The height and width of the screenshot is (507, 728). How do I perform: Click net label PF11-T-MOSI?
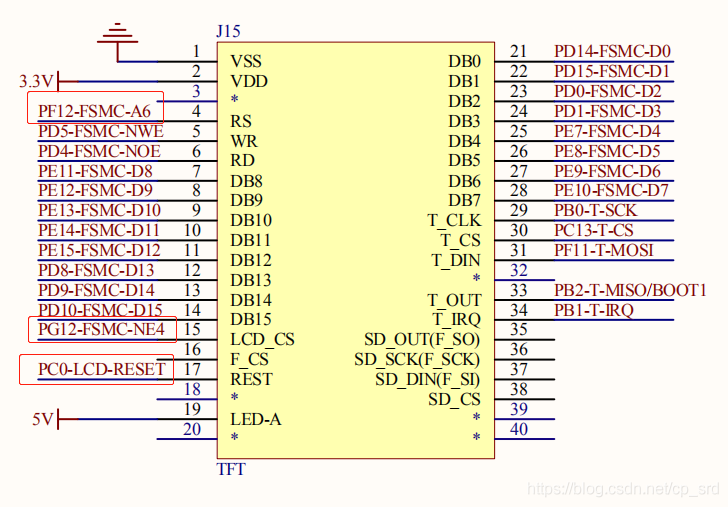tap(604, 250)
